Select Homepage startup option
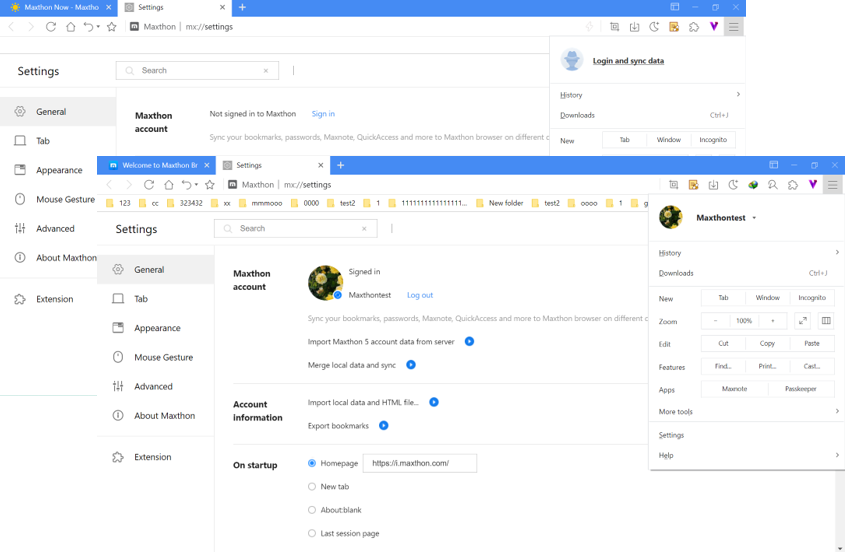Viewport: 850px width, 556px height. 312,463
